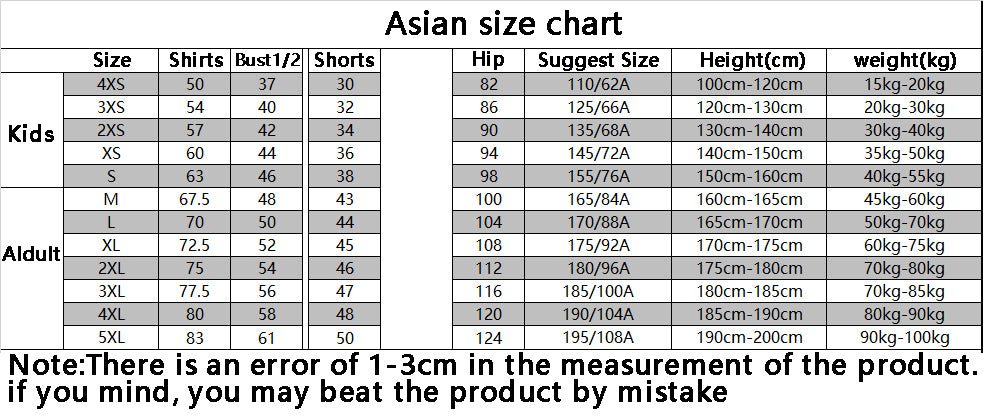Click the 45kg-60kg weight cell

coord(906,199)
